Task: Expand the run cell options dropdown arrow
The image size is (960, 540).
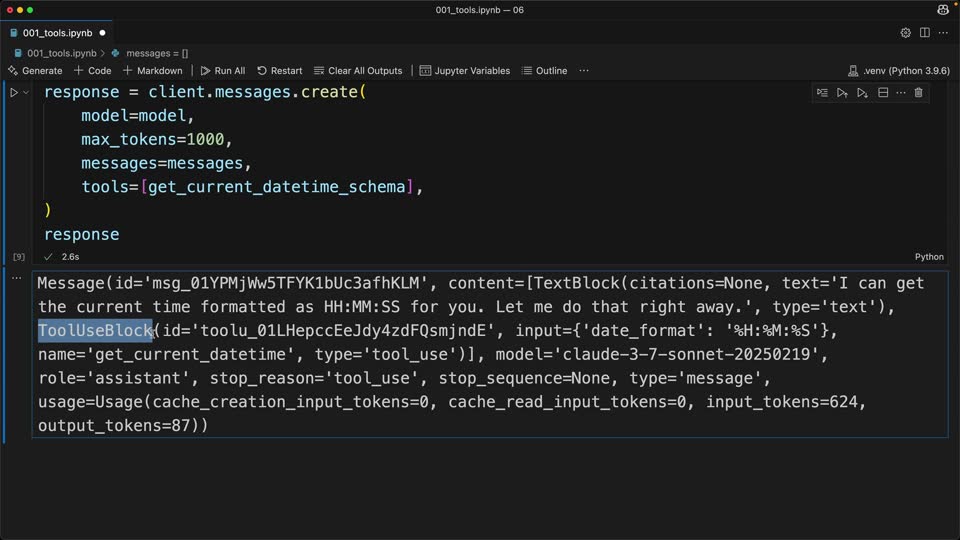Action: 26,92
